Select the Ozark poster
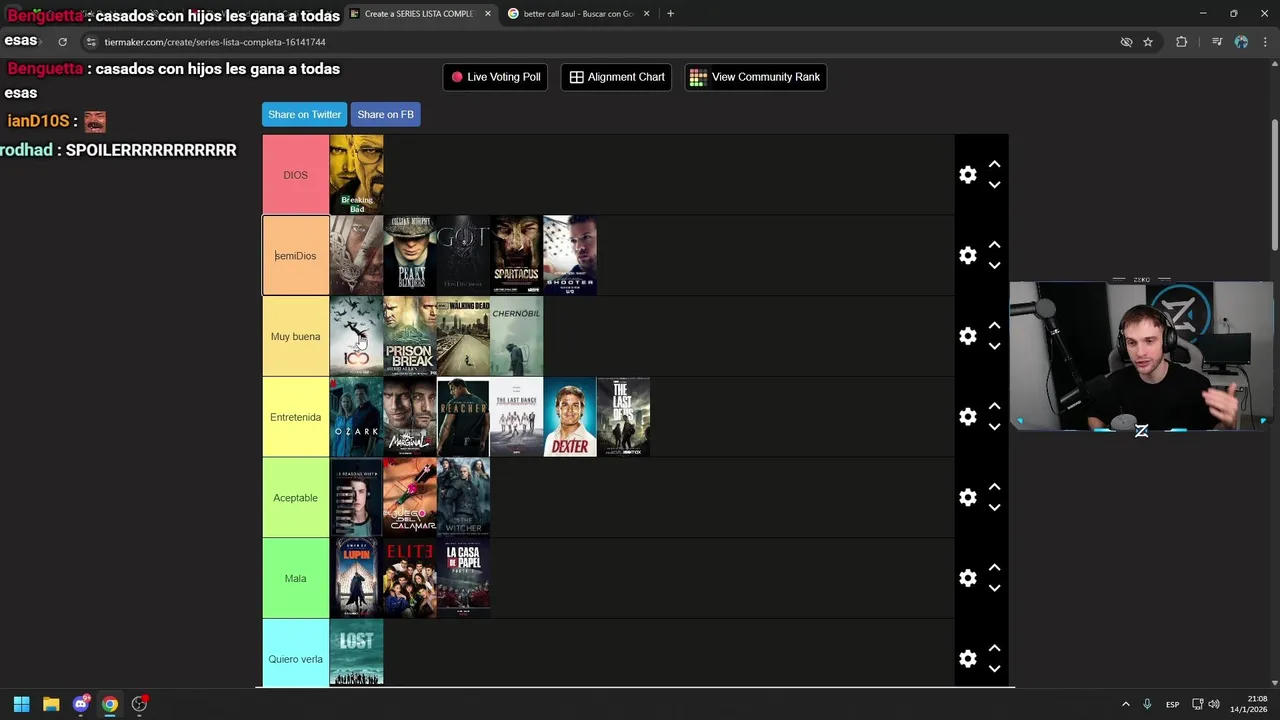 (356, 417)
